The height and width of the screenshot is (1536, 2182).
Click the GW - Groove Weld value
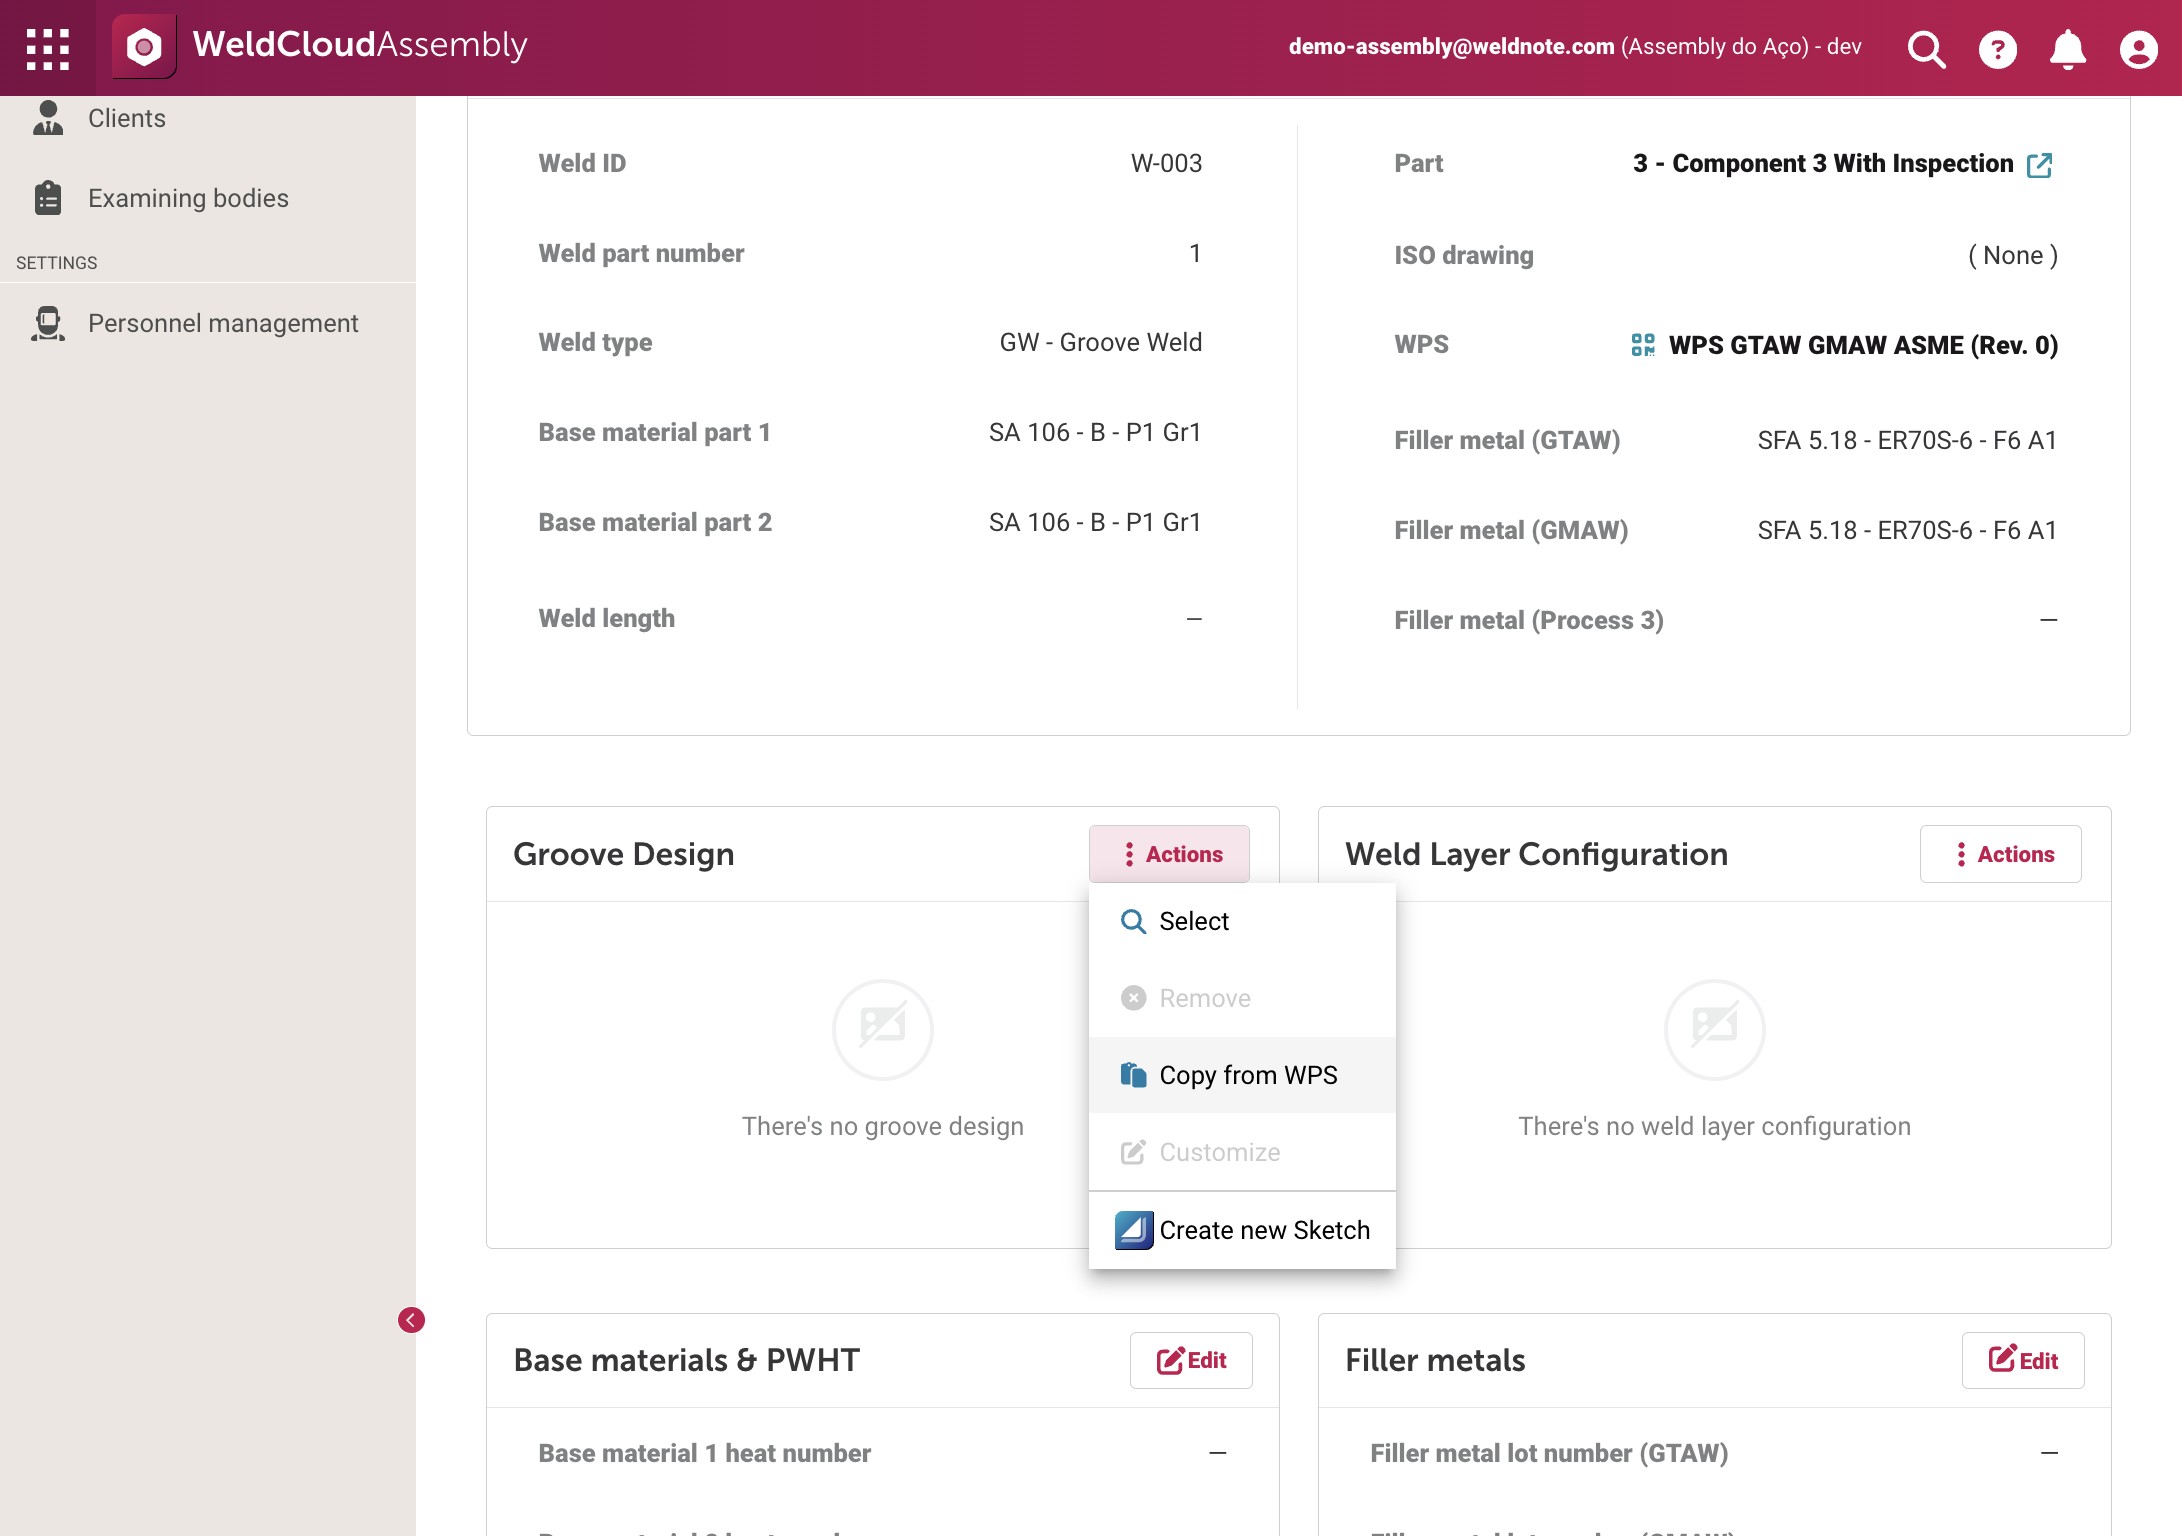(1100, 342)
